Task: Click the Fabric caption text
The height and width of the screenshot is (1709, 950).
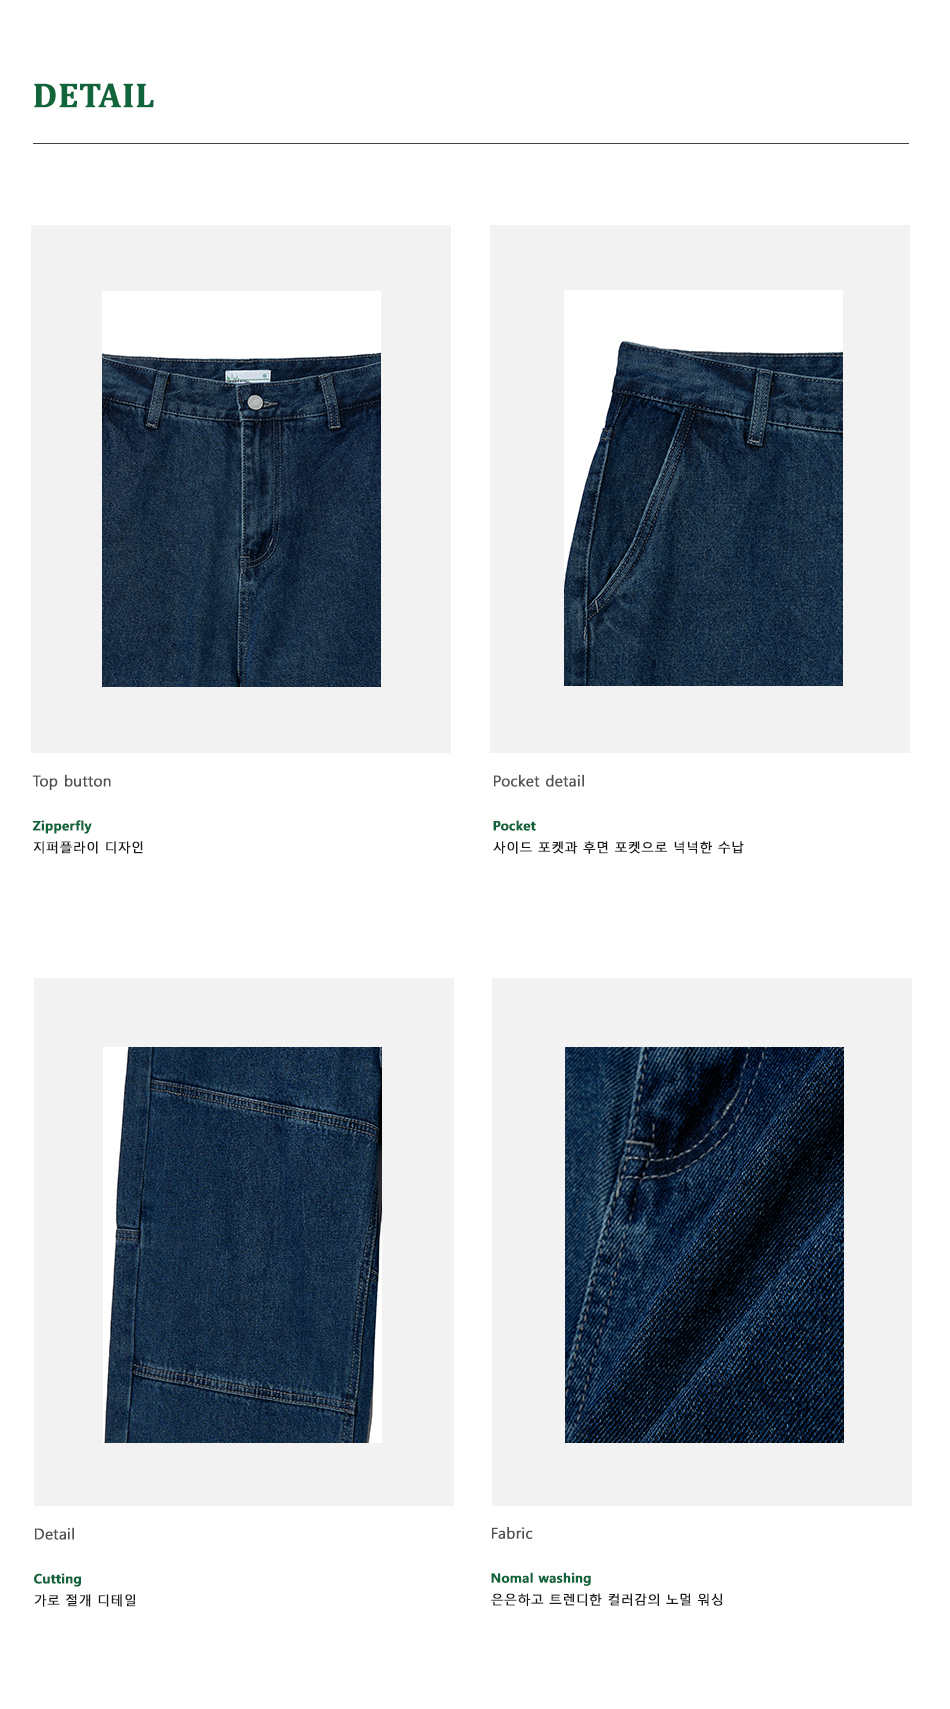Action: tap(512, 1533)
